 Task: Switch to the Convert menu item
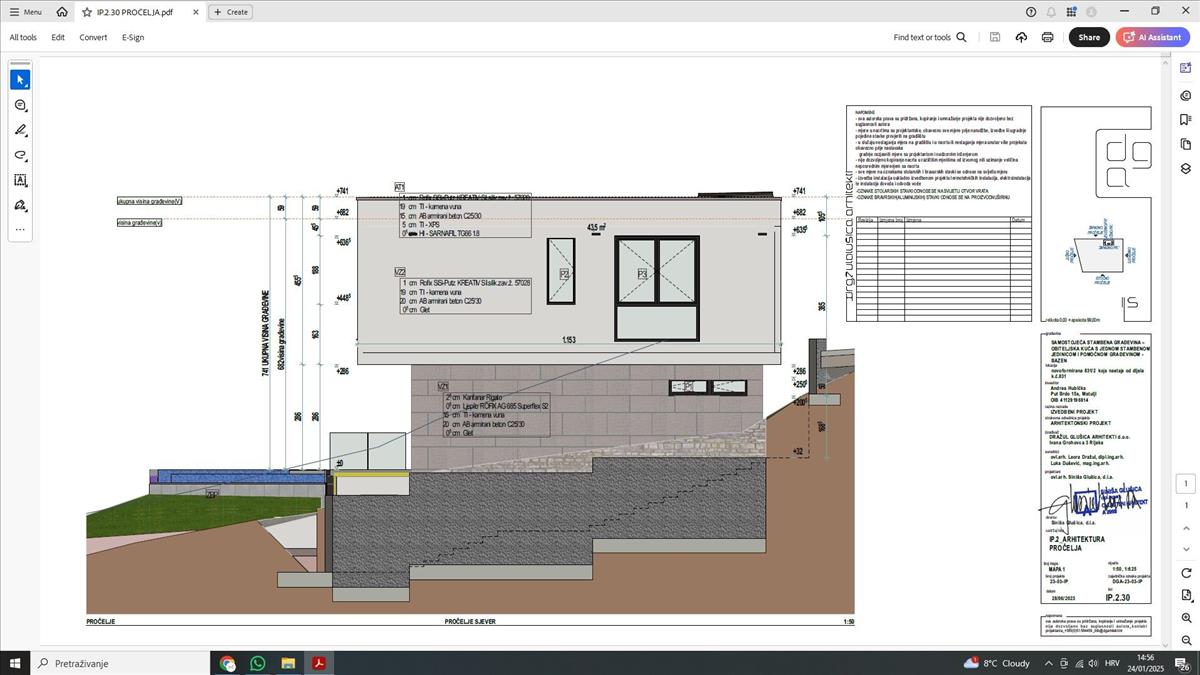(x=93, y=37)
